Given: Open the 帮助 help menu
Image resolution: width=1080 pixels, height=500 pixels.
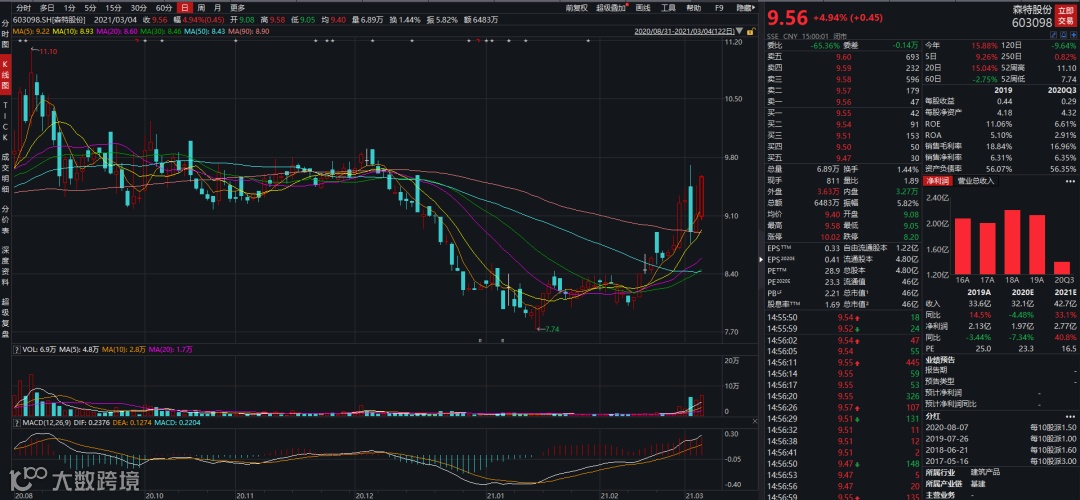Looking at the screenshot, I should 694,8.
